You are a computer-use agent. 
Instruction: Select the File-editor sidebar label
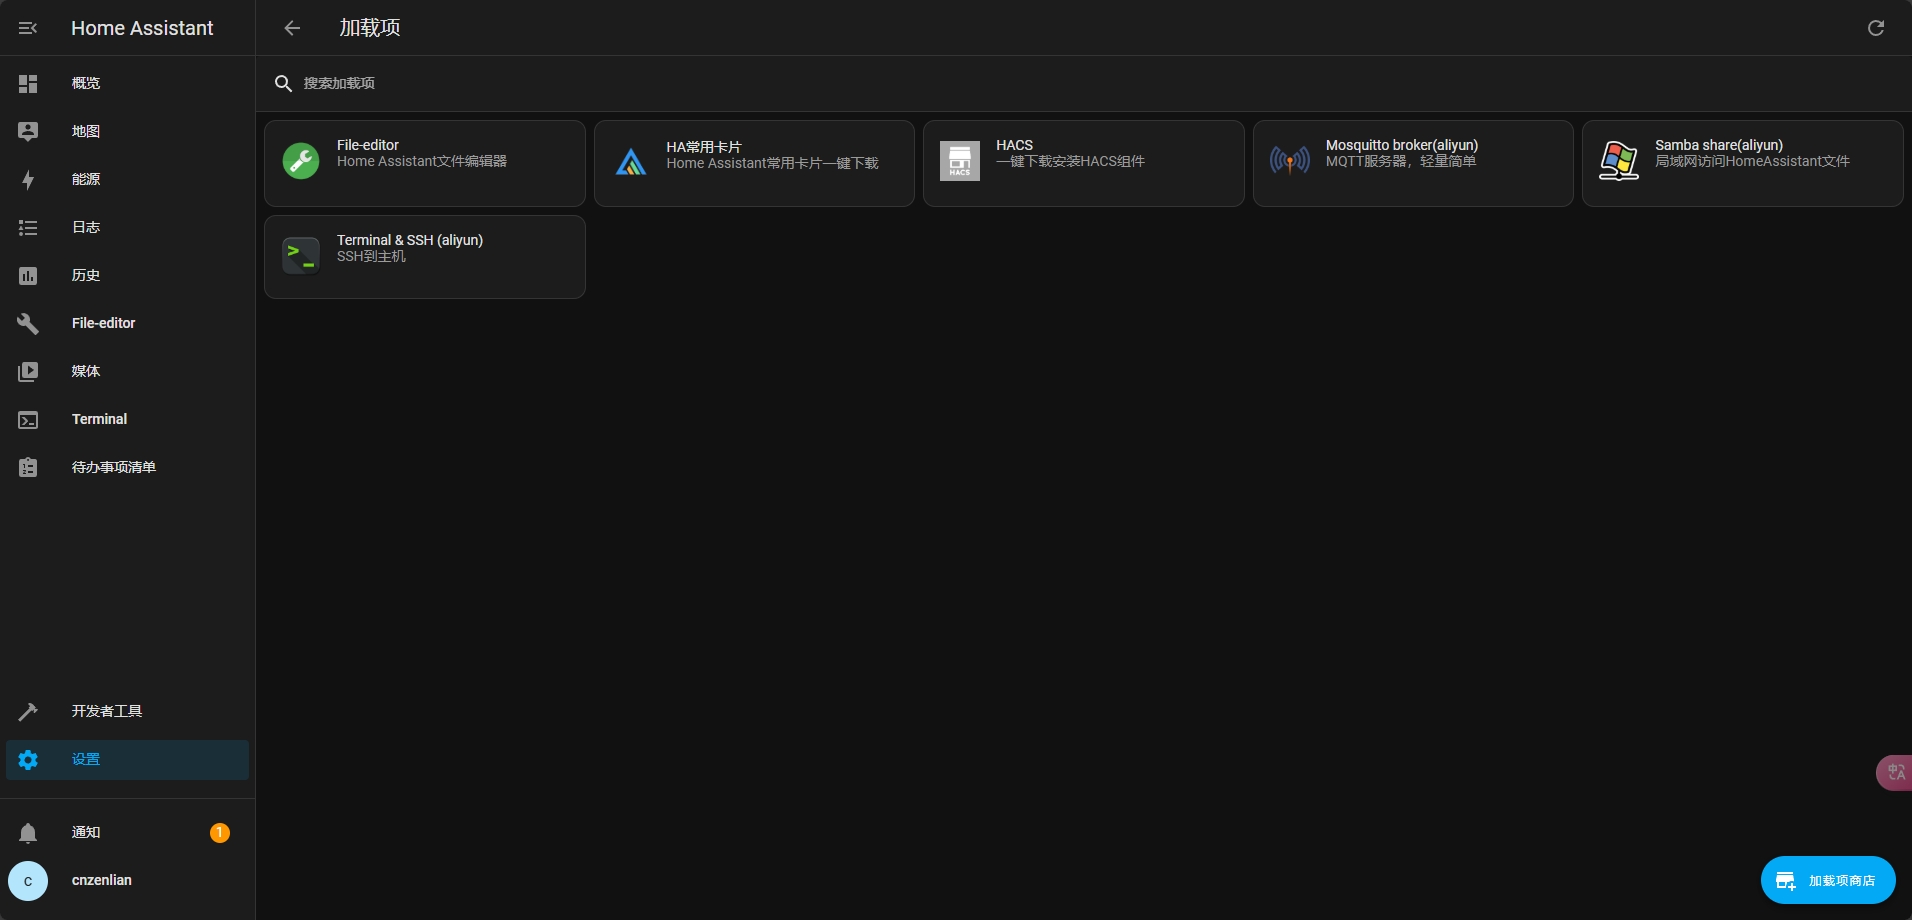pos(103,323)
